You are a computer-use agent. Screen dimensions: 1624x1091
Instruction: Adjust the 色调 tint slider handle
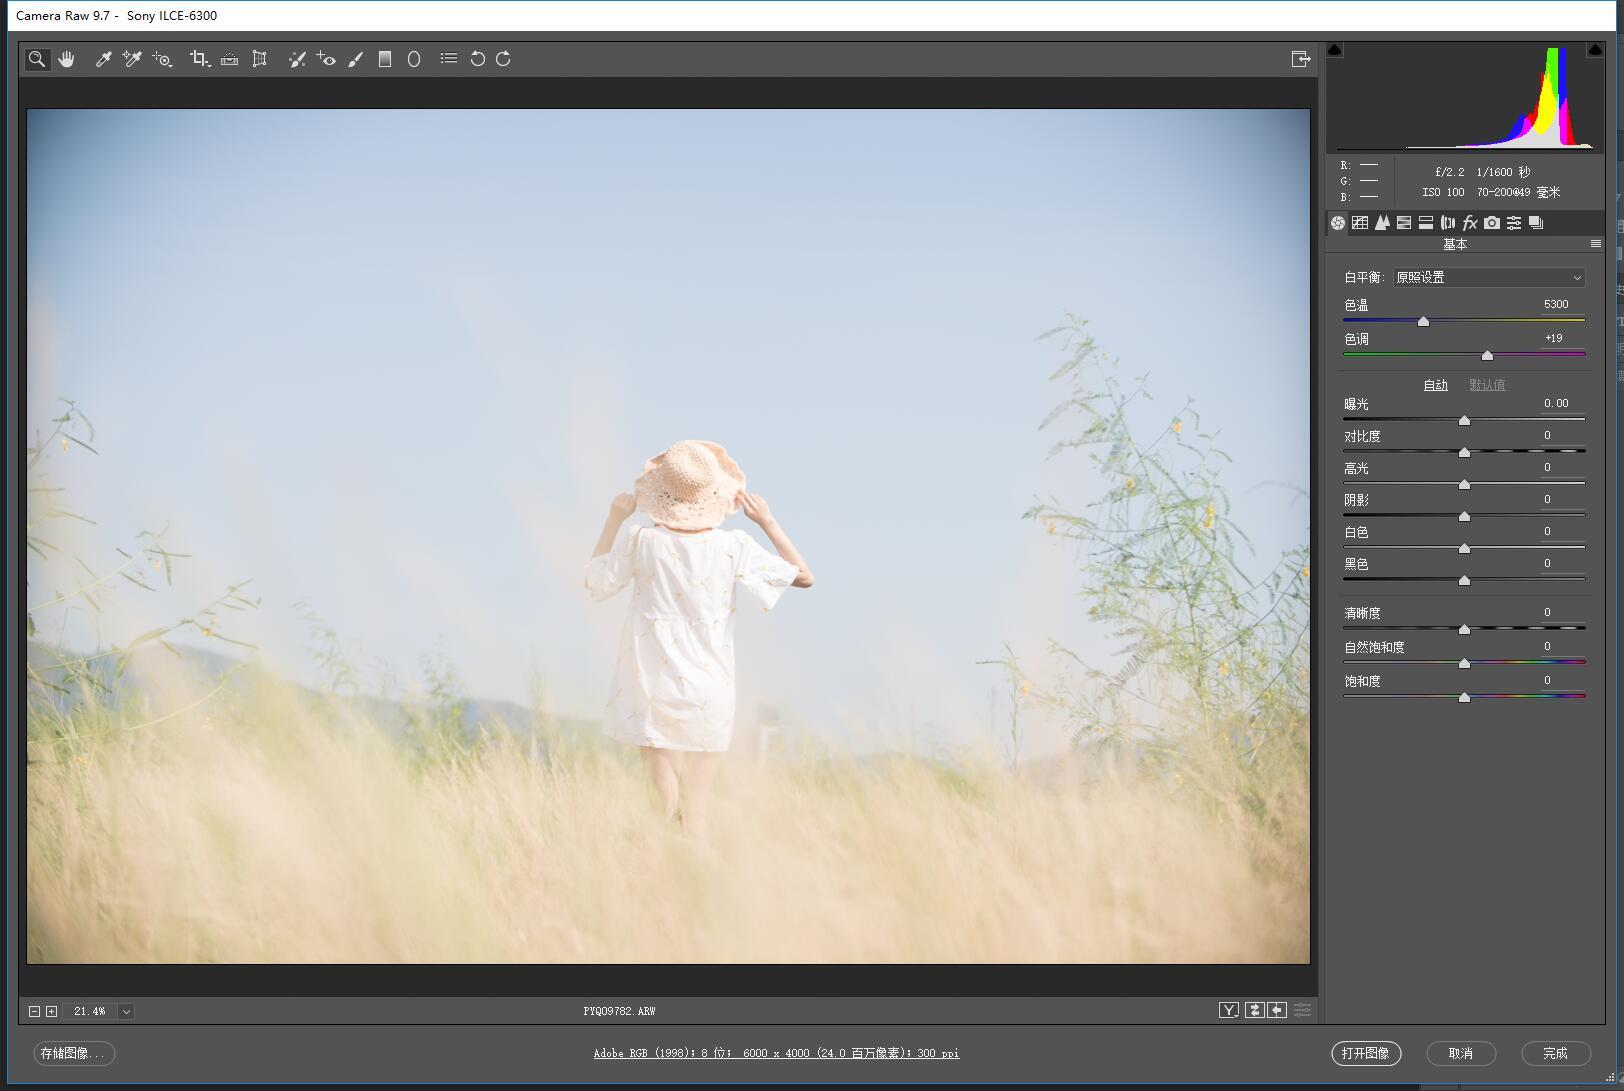point(1487,356)
